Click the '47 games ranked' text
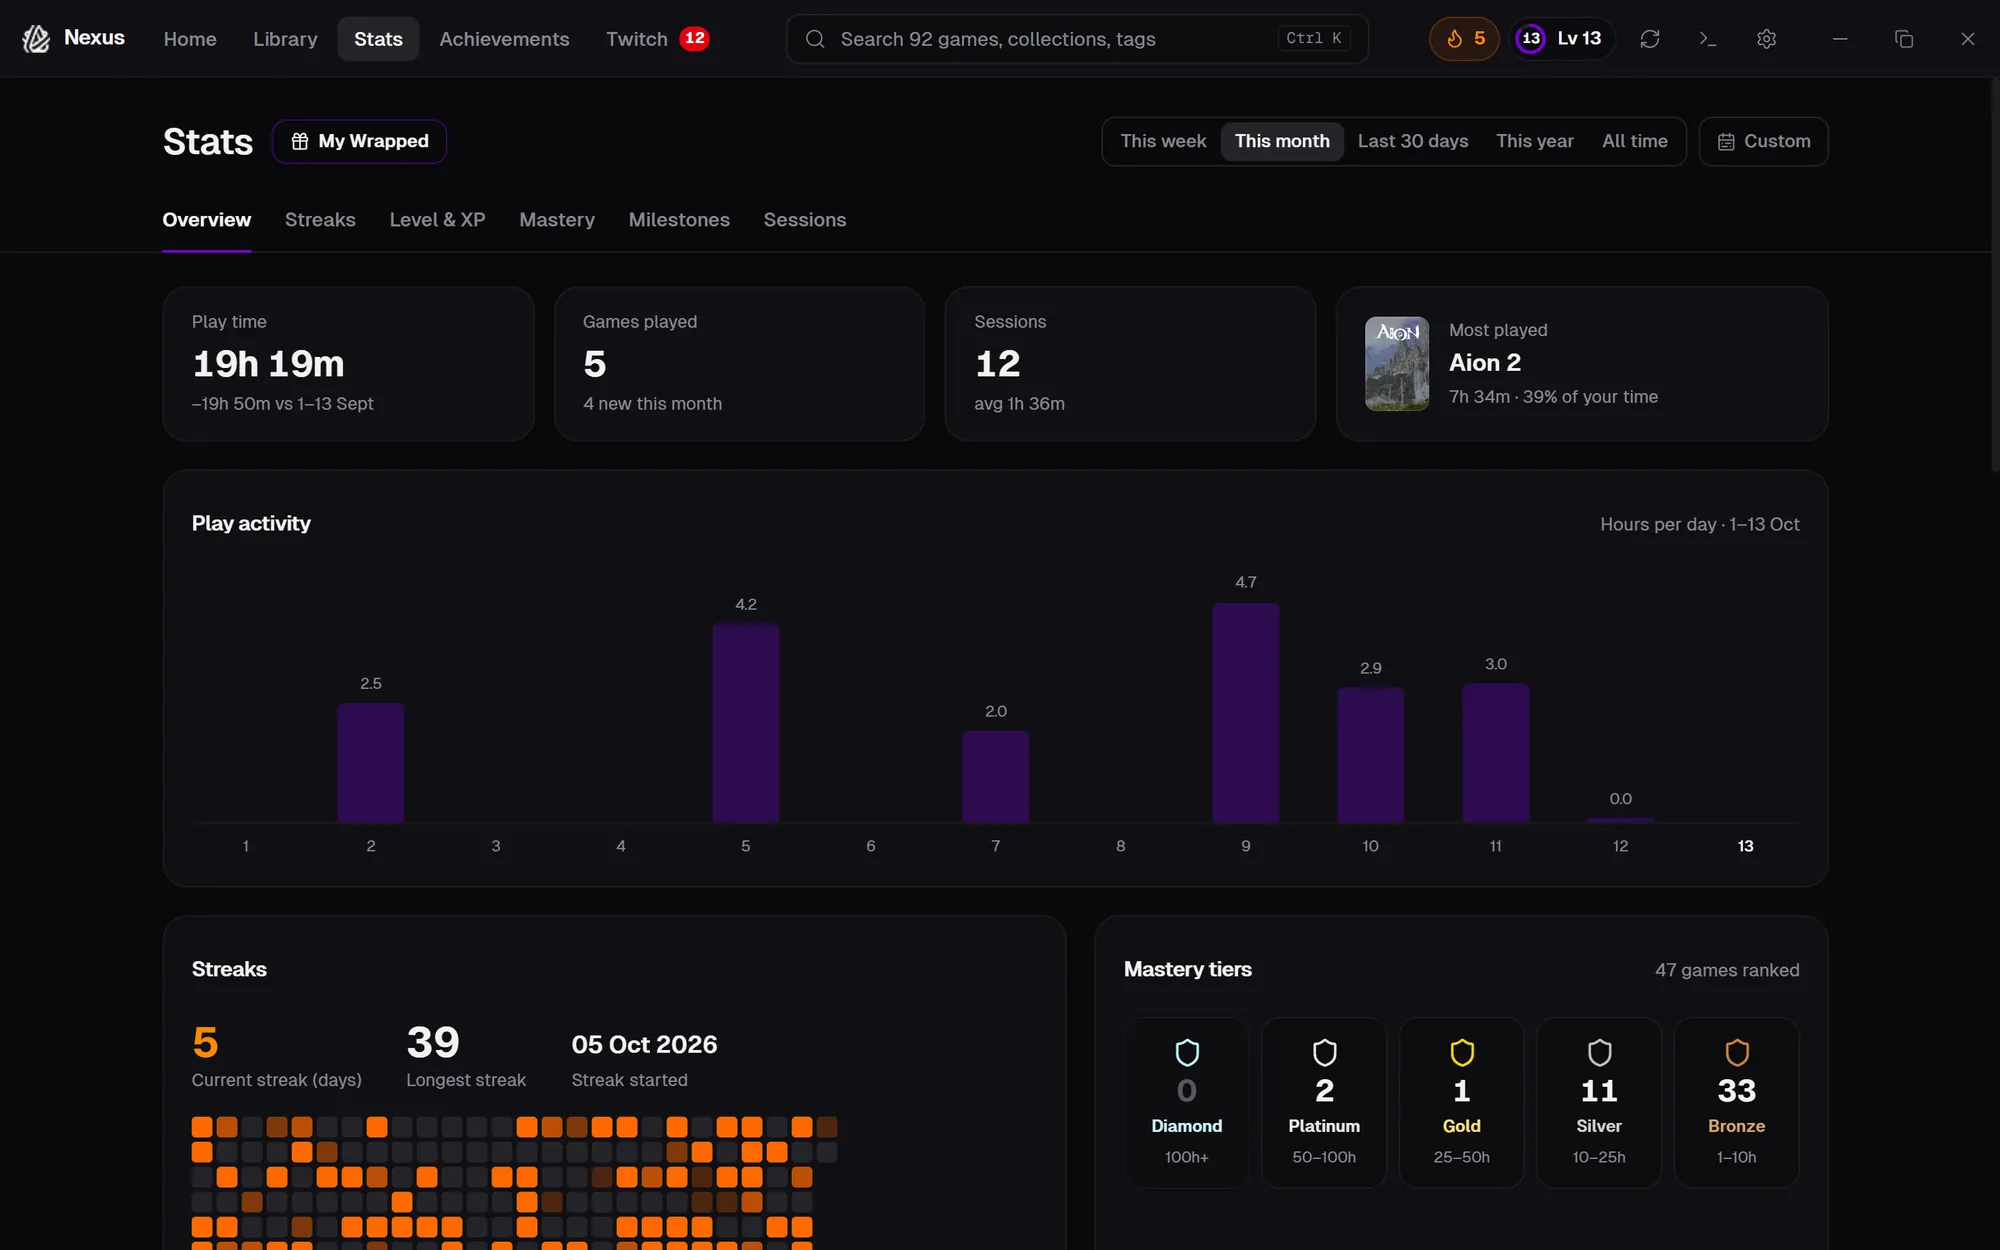Screen dimensions: 2000x1250 click(1727, 970)
